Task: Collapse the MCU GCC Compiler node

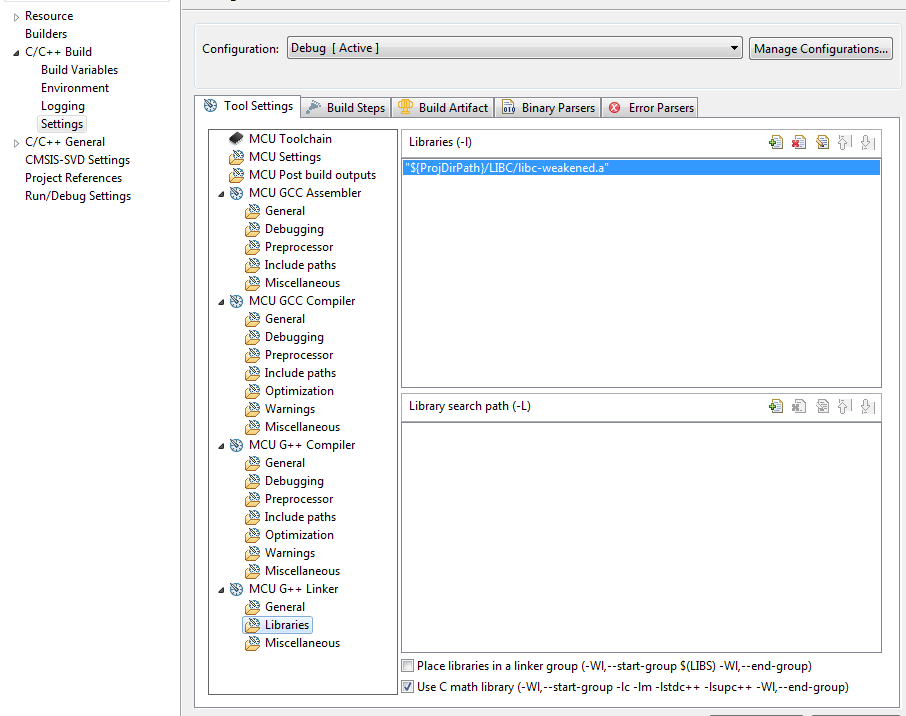Action: click(221, 302)
